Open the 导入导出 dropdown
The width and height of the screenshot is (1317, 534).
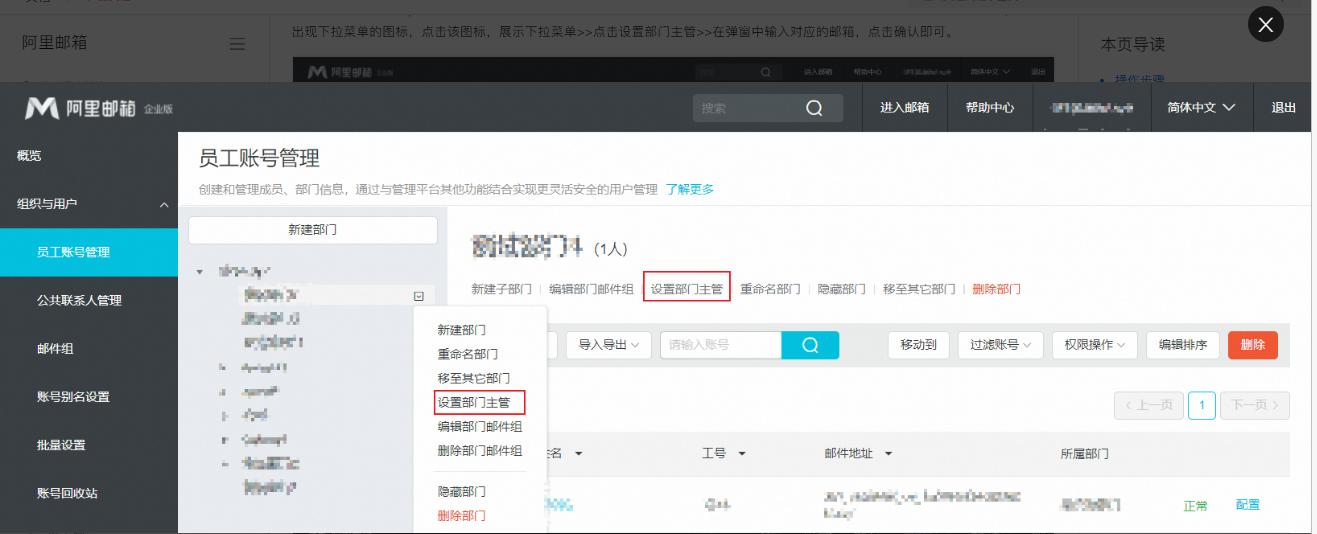[609, 345]
